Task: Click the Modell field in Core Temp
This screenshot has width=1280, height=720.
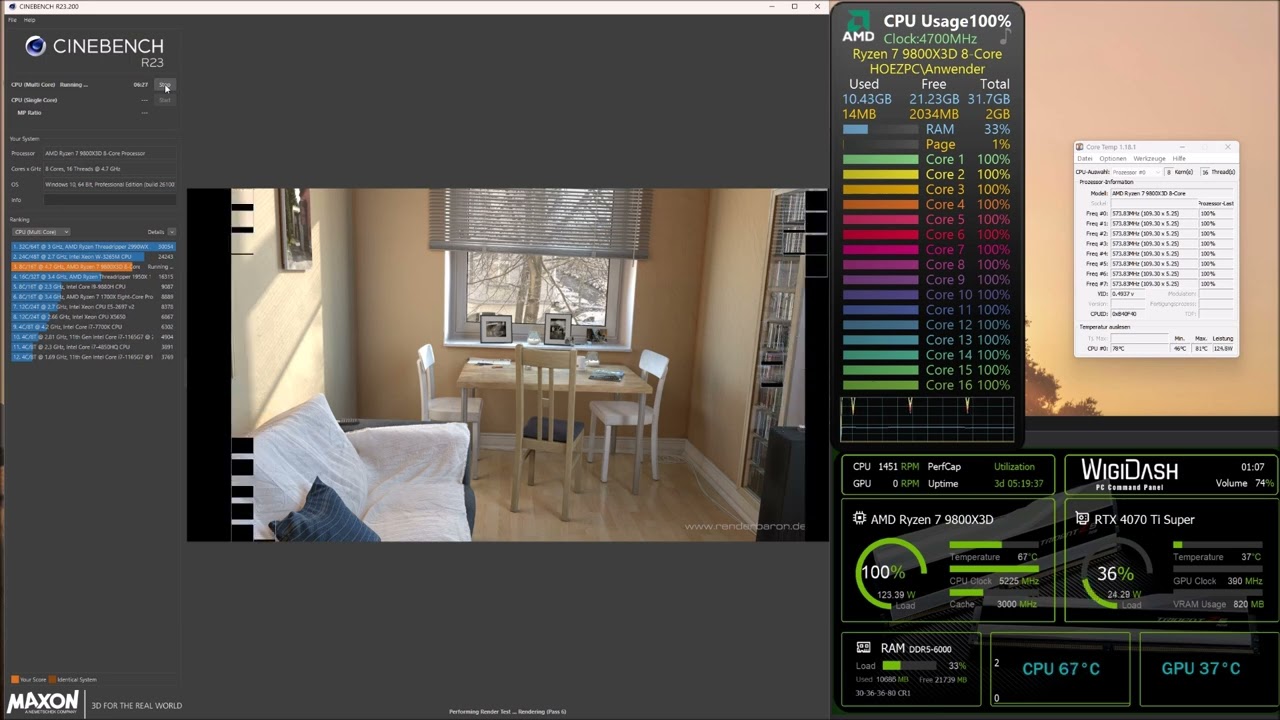Action: pyautogui.click(x=1172, y=193)
